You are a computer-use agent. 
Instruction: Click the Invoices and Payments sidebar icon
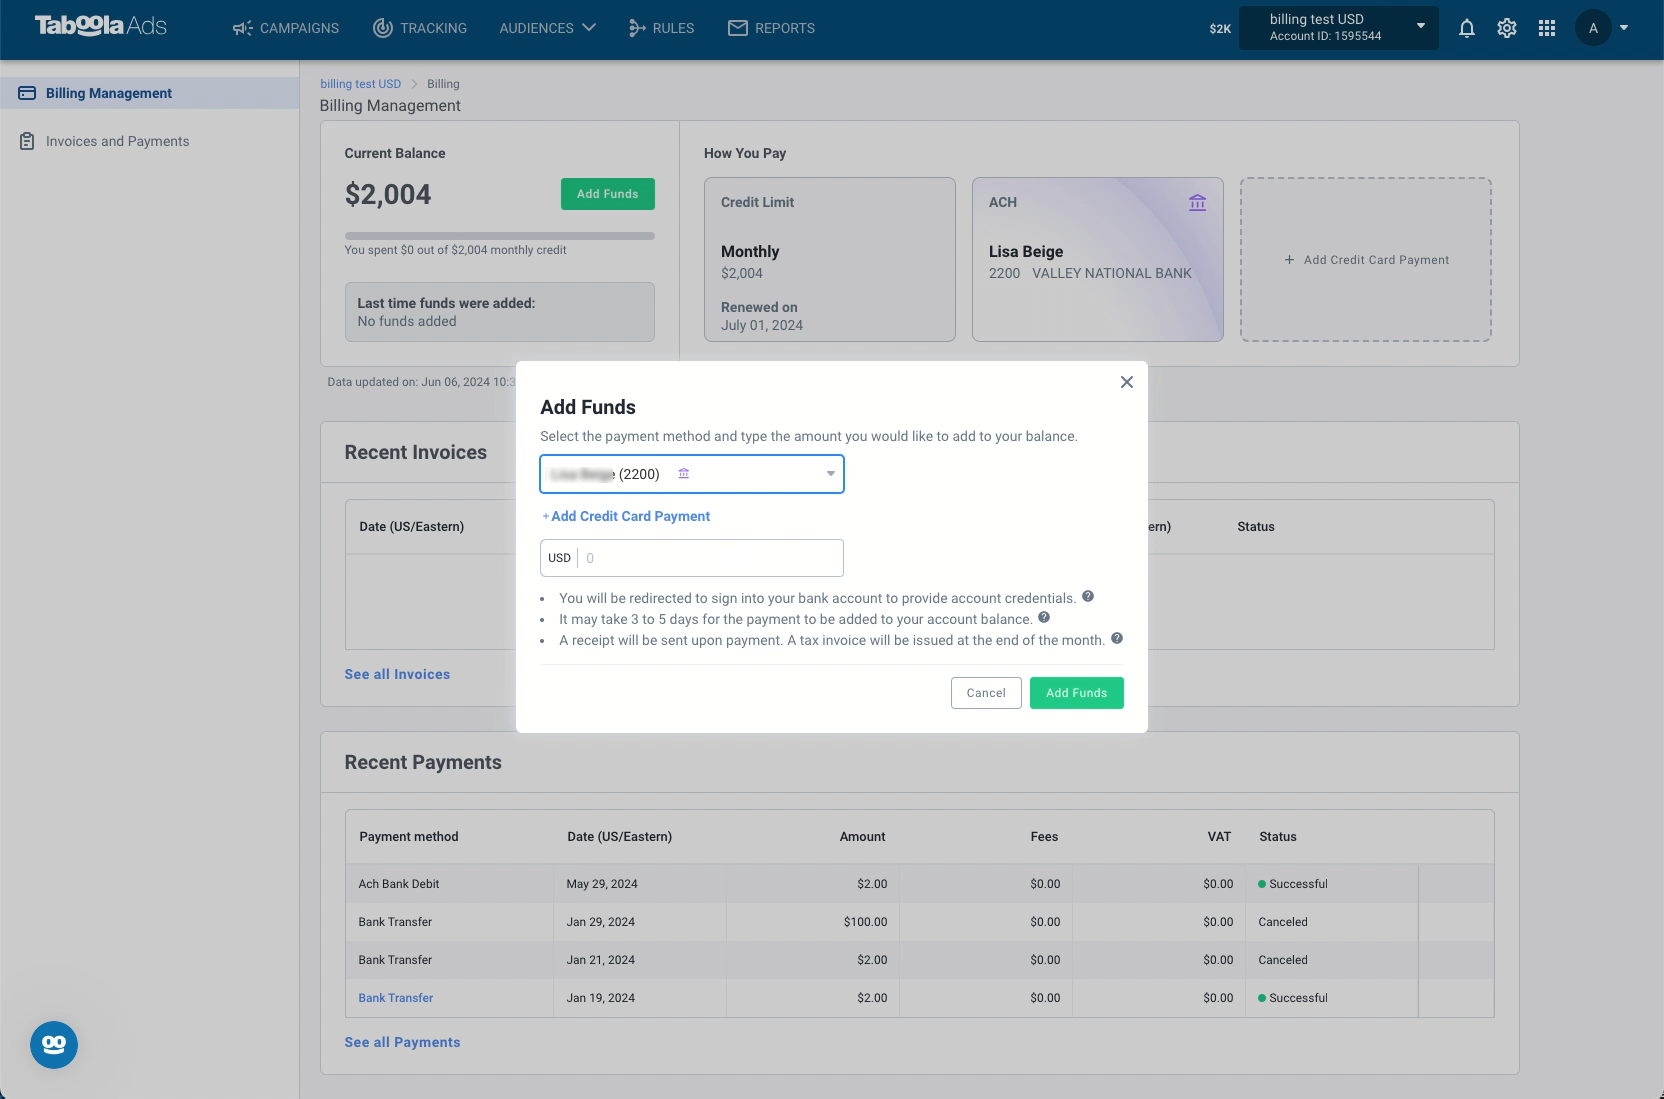(x=27, y=141)
